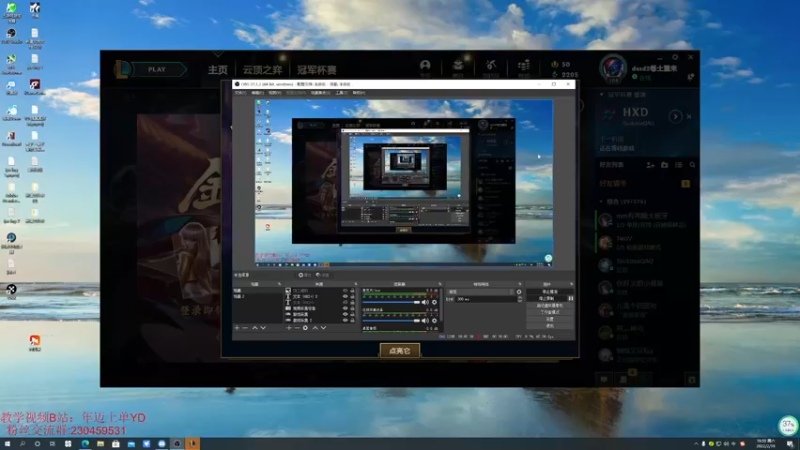
Task: Open first mixer channel settings gear
Action: tap(435, 303)
